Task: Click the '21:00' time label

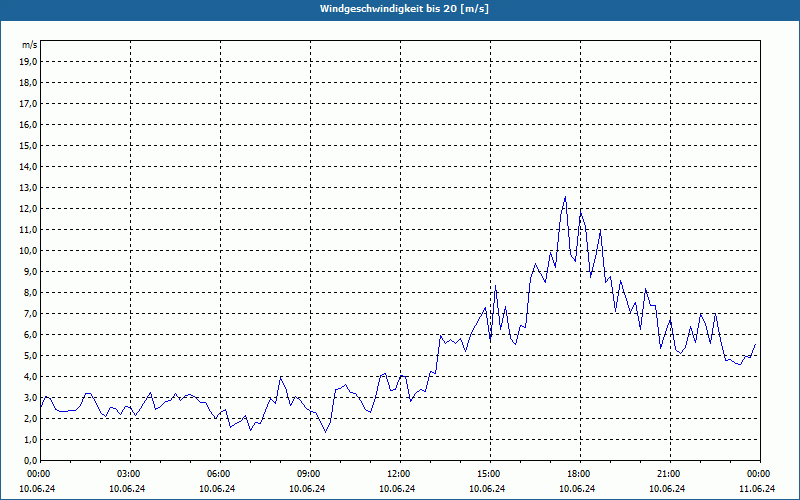Action: (x=667, y=474)
